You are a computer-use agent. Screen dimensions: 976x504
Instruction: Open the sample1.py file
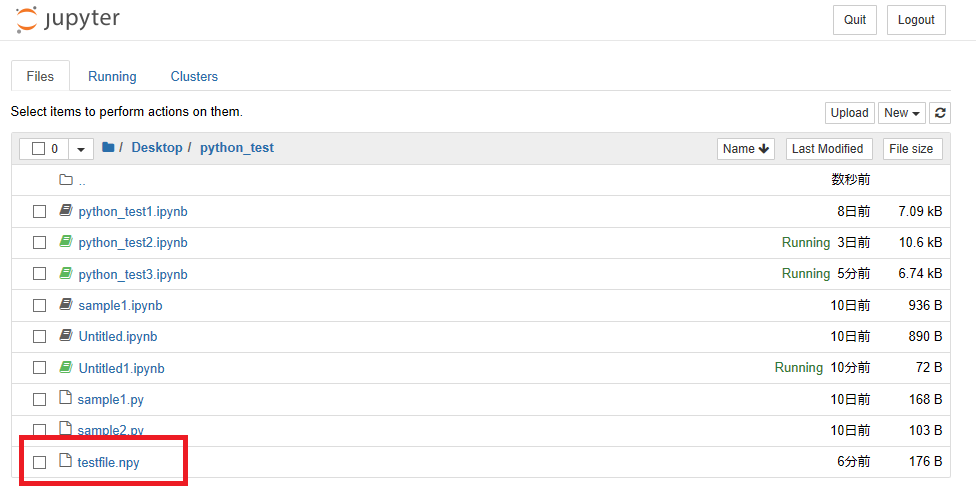pos(110,399)
